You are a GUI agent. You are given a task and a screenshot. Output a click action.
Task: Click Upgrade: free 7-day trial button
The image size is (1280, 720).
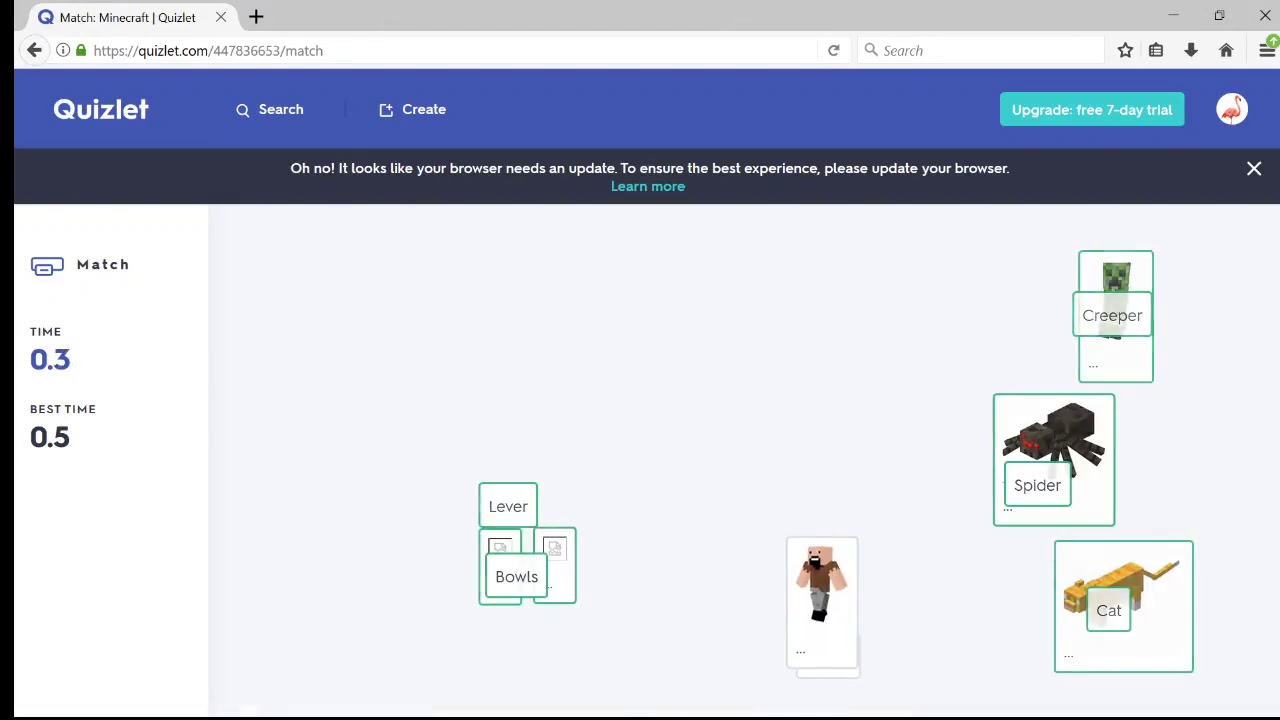tap(1092, 110)
